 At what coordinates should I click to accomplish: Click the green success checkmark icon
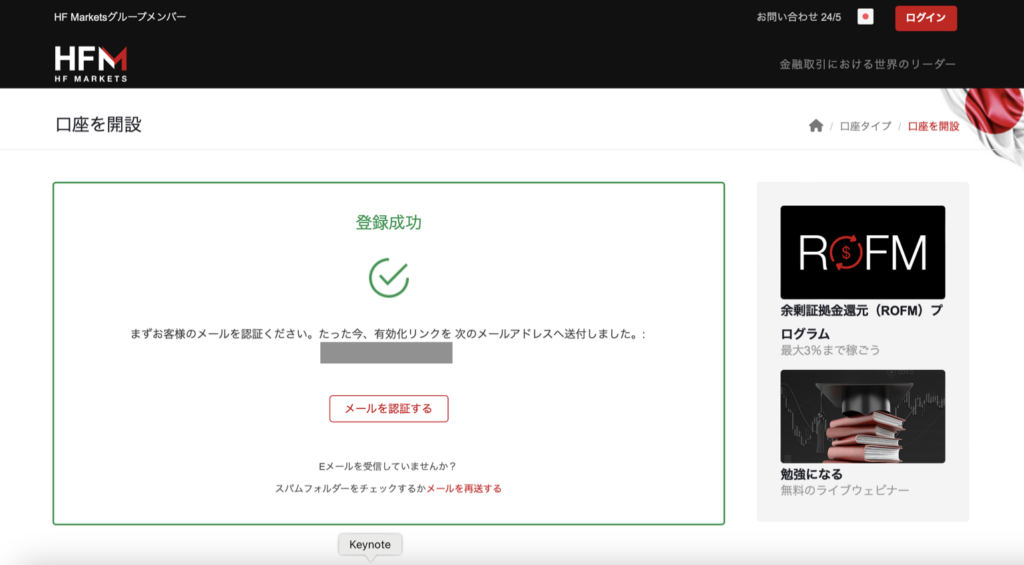tap(389, 278)
